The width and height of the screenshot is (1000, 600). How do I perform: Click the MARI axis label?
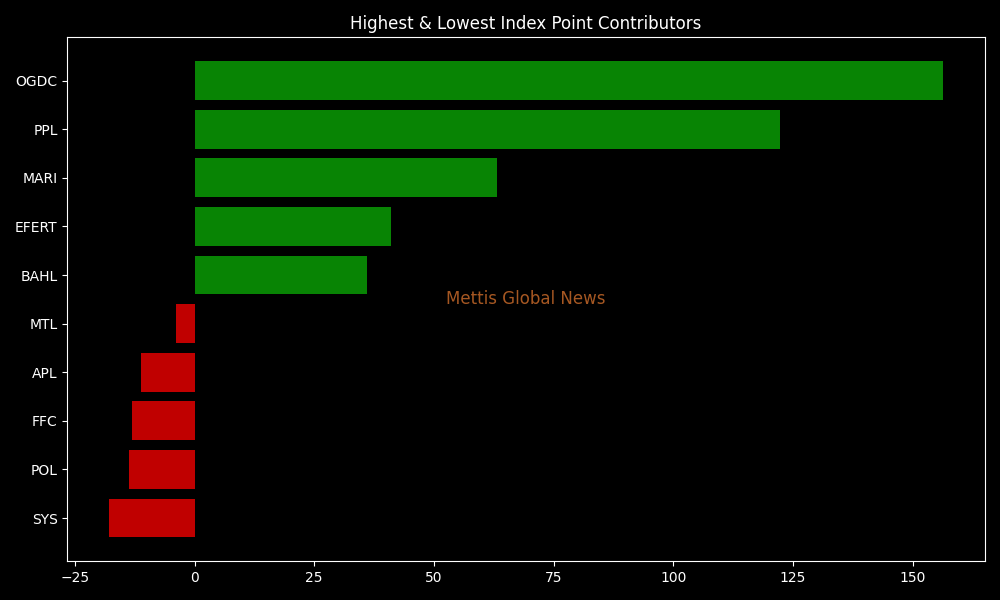(x=40, y=179)
